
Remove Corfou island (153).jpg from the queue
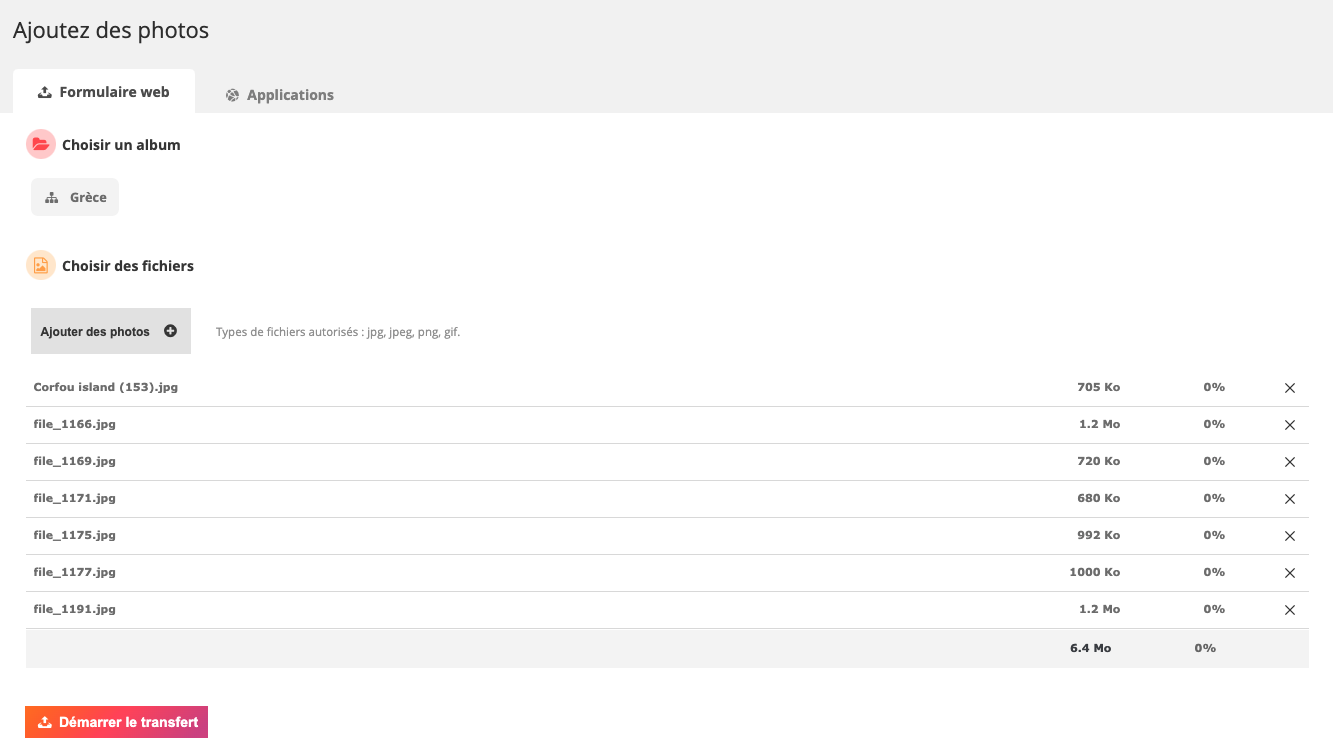(x=1289, y=388)
